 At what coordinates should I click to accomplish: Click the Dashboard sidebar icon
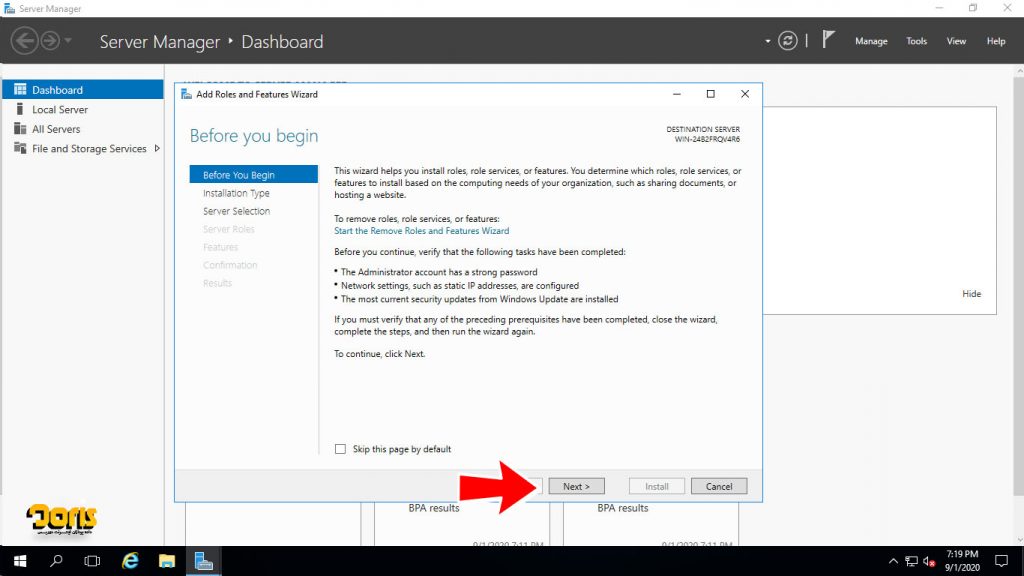(x=20, y=89)
